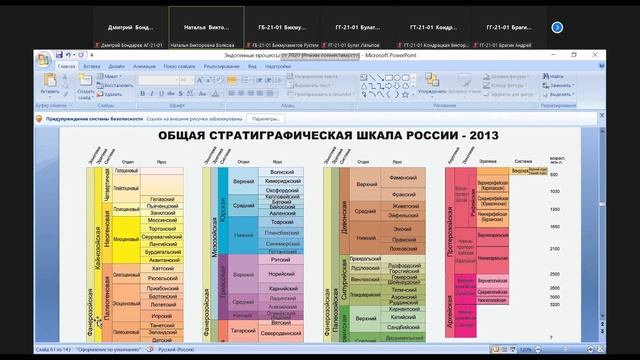Click the Format Painter brush icon
The height and width of the screenshot is (360, 640).
[65, 95]
